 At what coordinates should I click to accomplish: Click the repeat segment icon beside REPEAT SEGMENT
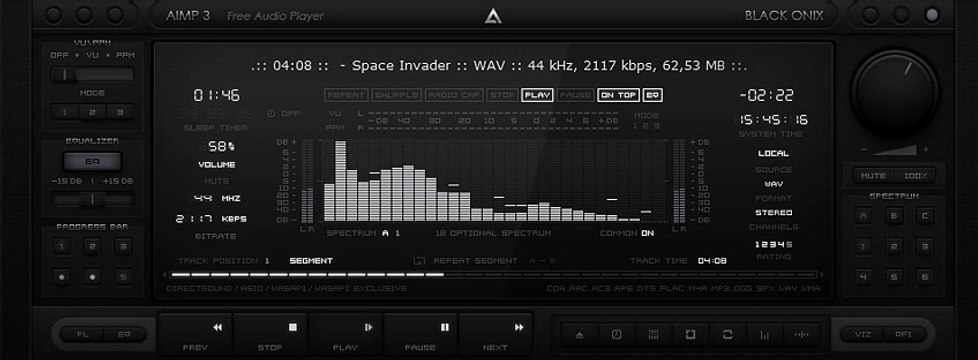click(x=419, y=261)
